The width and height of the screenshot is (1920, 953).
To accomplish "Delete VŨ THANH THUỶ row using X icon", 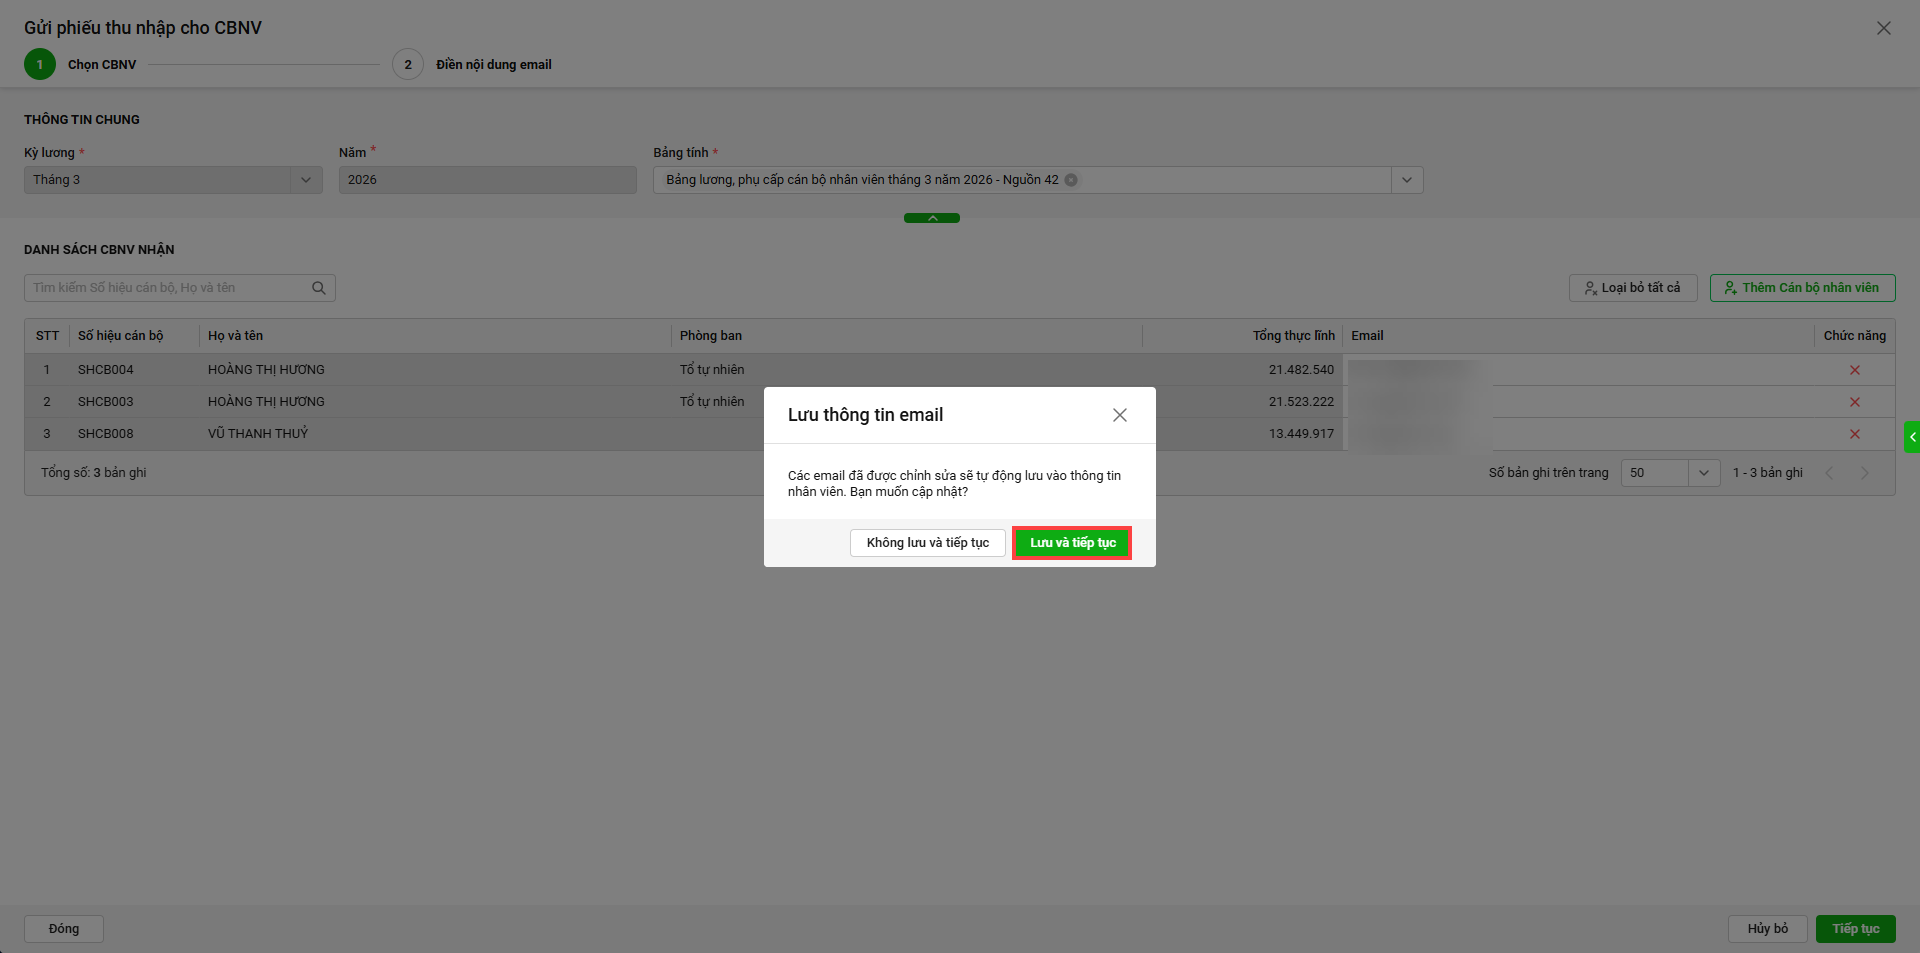I will point(1854,434).
